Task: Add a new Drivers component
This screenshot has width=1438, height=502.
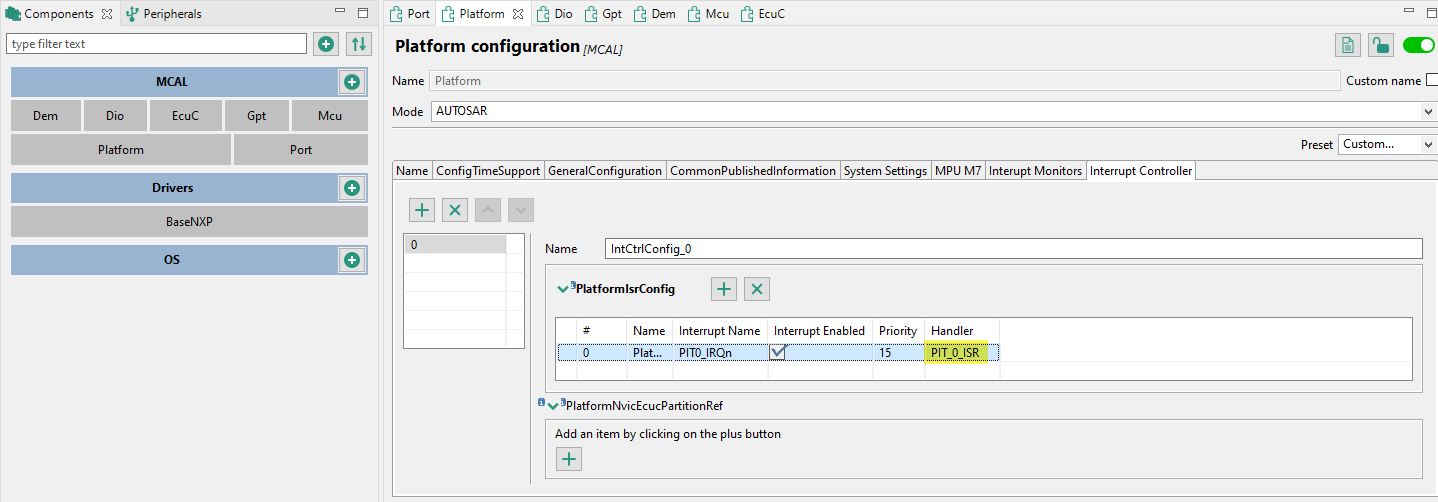Action: point(351,188)
